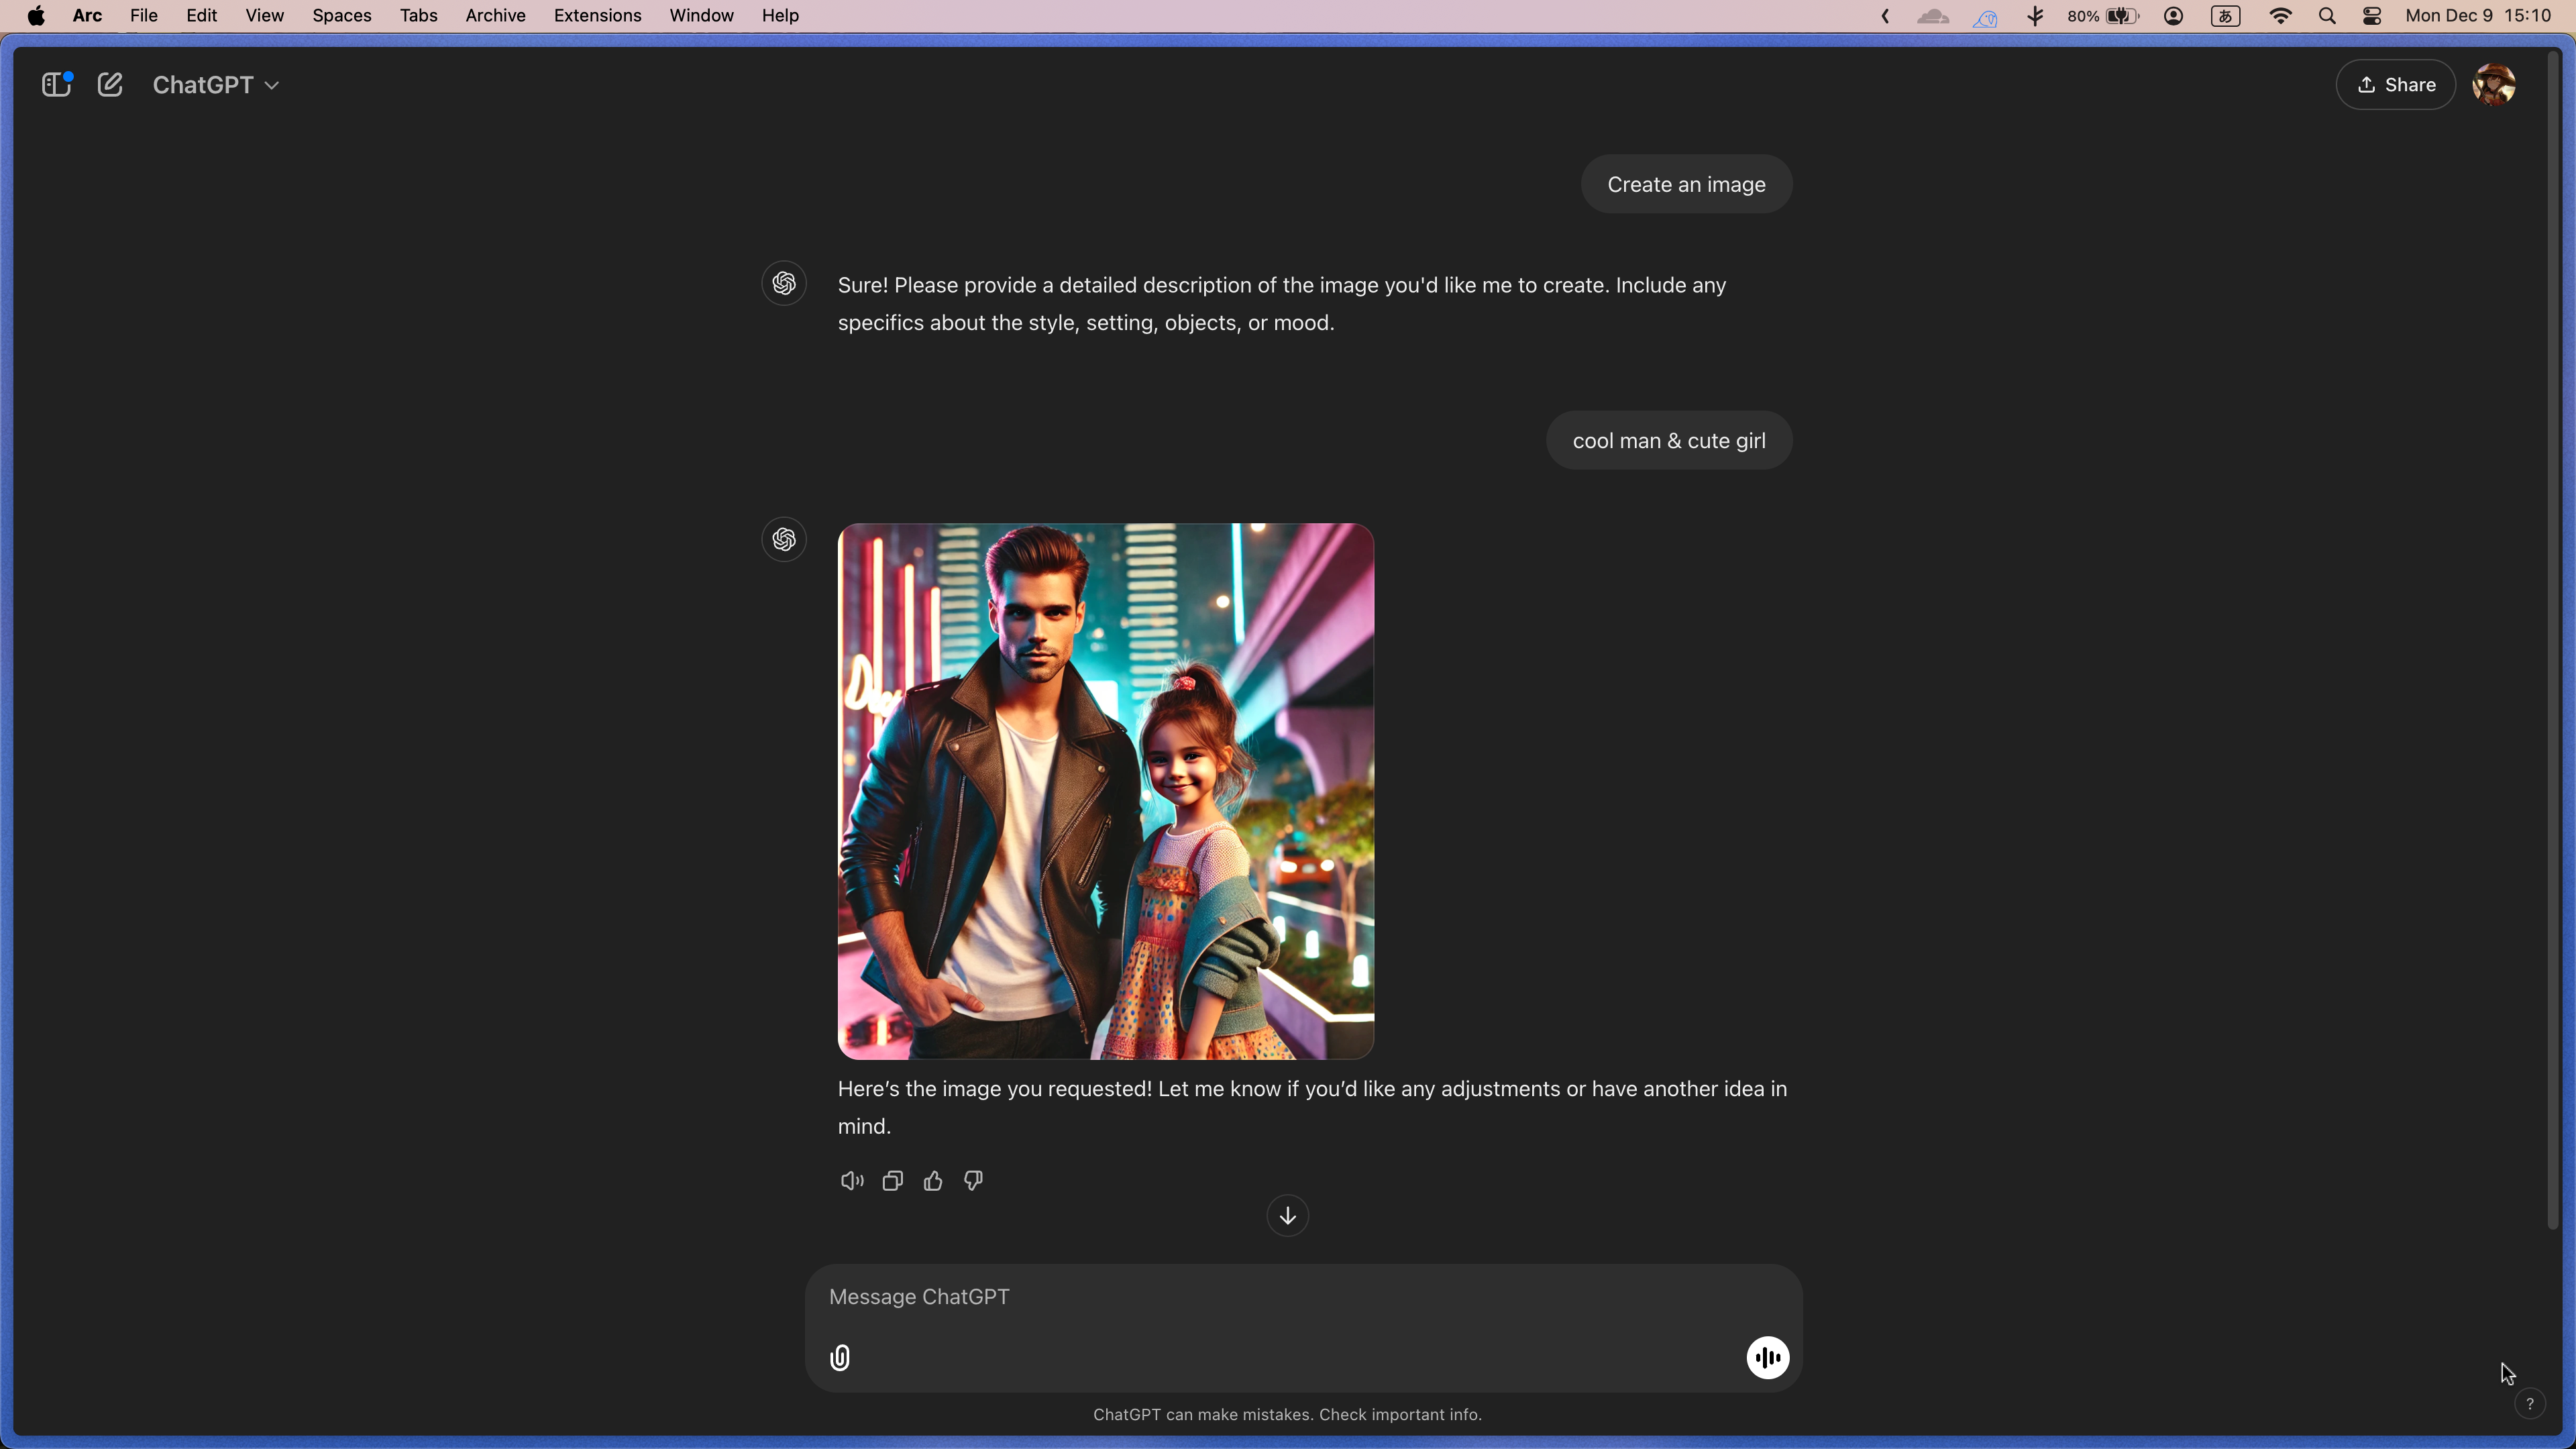Start a new chat with the compose icon
The width and height of the screenshot is (2576, 1449).
110,84
